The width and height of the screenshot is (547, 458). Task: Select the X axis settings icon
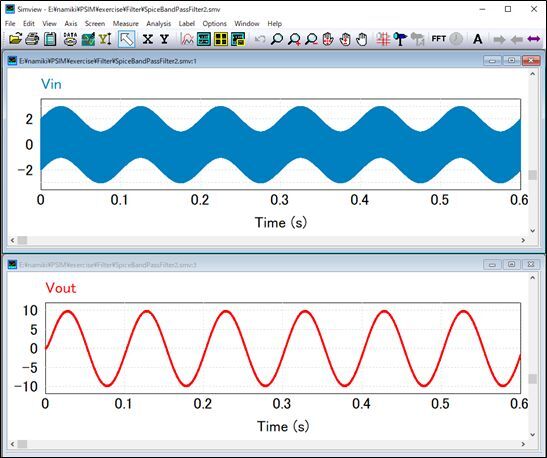148,39
